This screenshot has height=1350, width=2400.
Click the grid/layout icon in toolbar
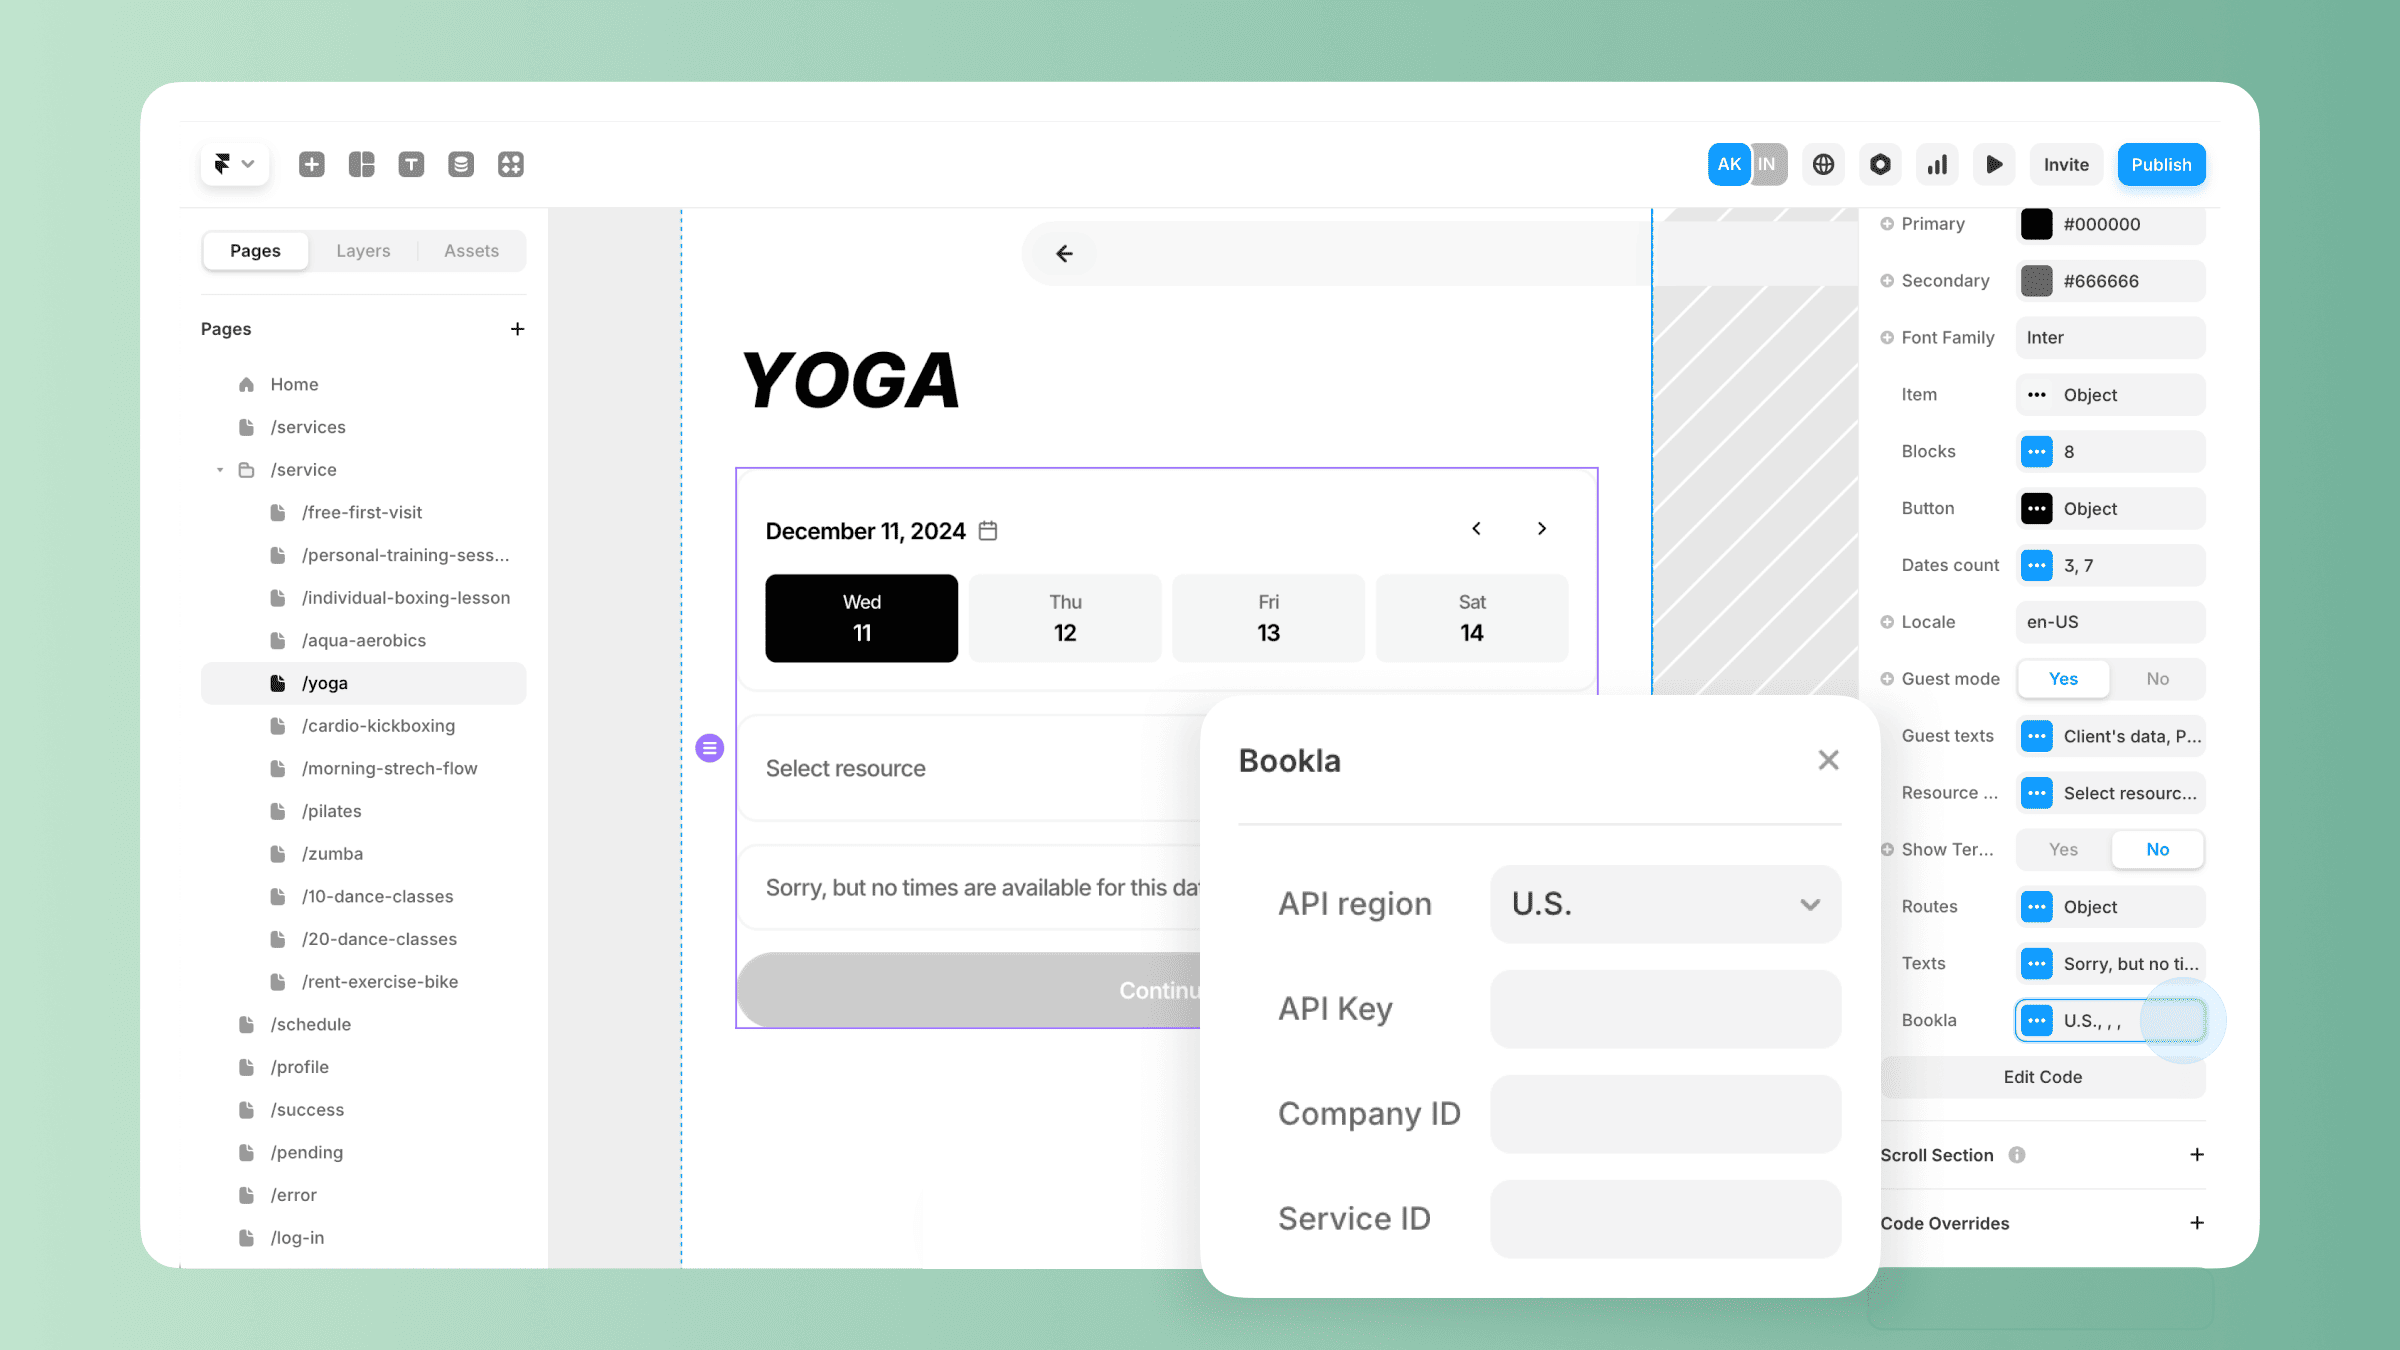[361, 163]
